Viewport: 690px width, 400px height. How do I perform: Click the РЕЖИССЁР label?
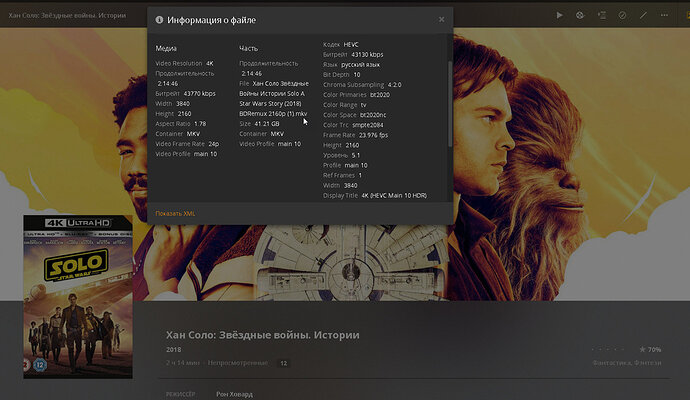point(180,394)
